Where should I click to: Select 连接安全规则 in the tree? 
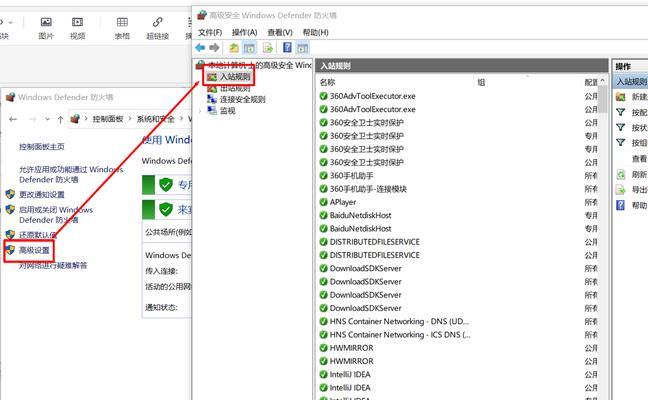click(x=243, y=100)
